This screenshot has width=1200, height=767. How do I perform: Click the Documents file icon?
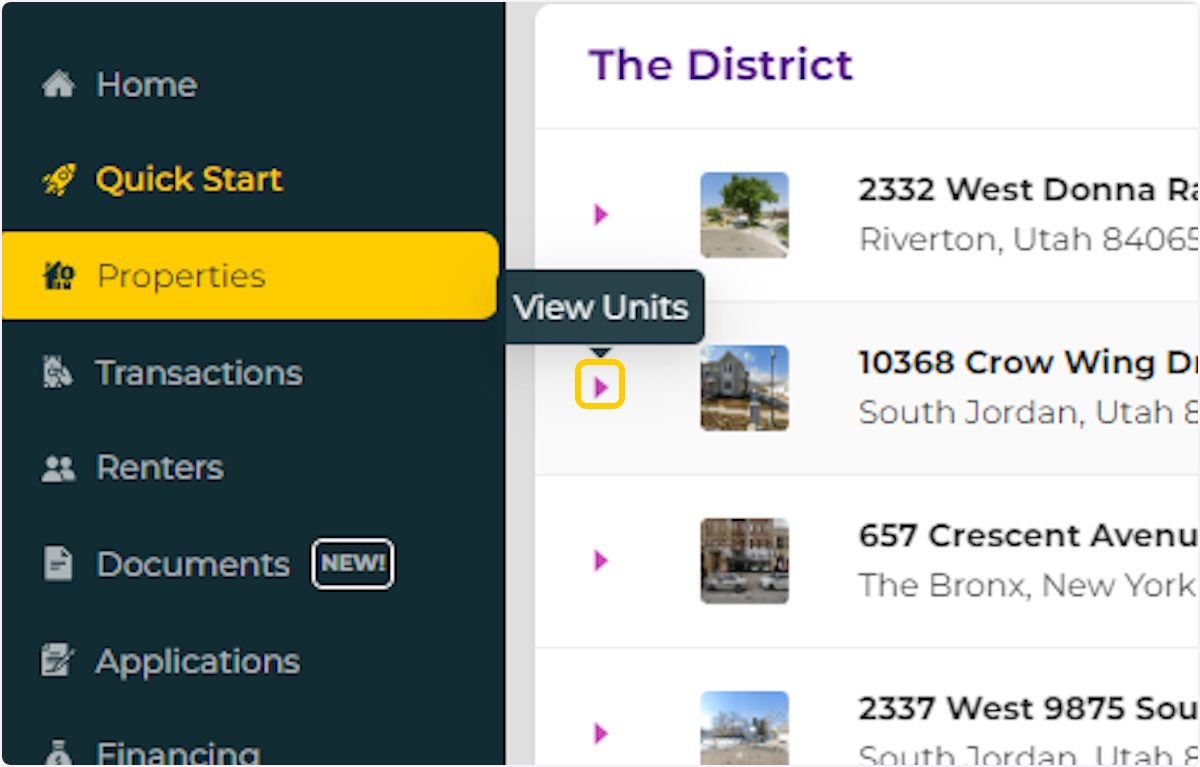58,563
